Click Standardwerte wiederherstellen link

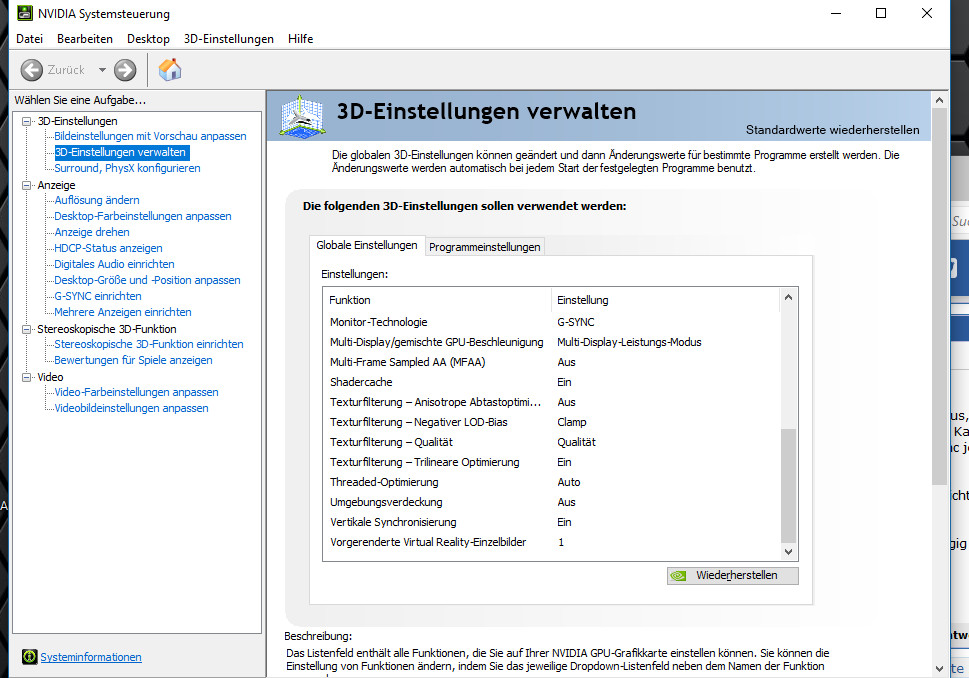(832, 130)
